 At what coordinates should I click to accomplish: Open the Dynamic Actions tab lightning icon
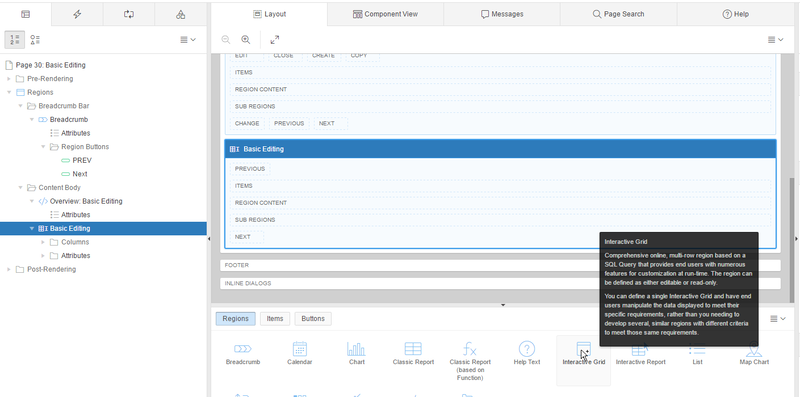(x=77, y=14)
